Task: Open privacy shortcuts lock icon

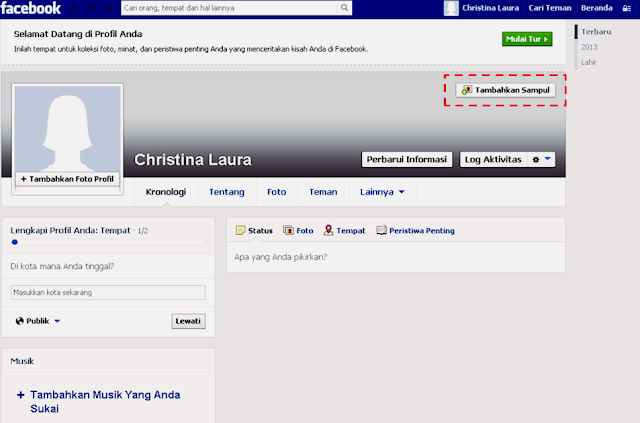Action: [627, 8]
